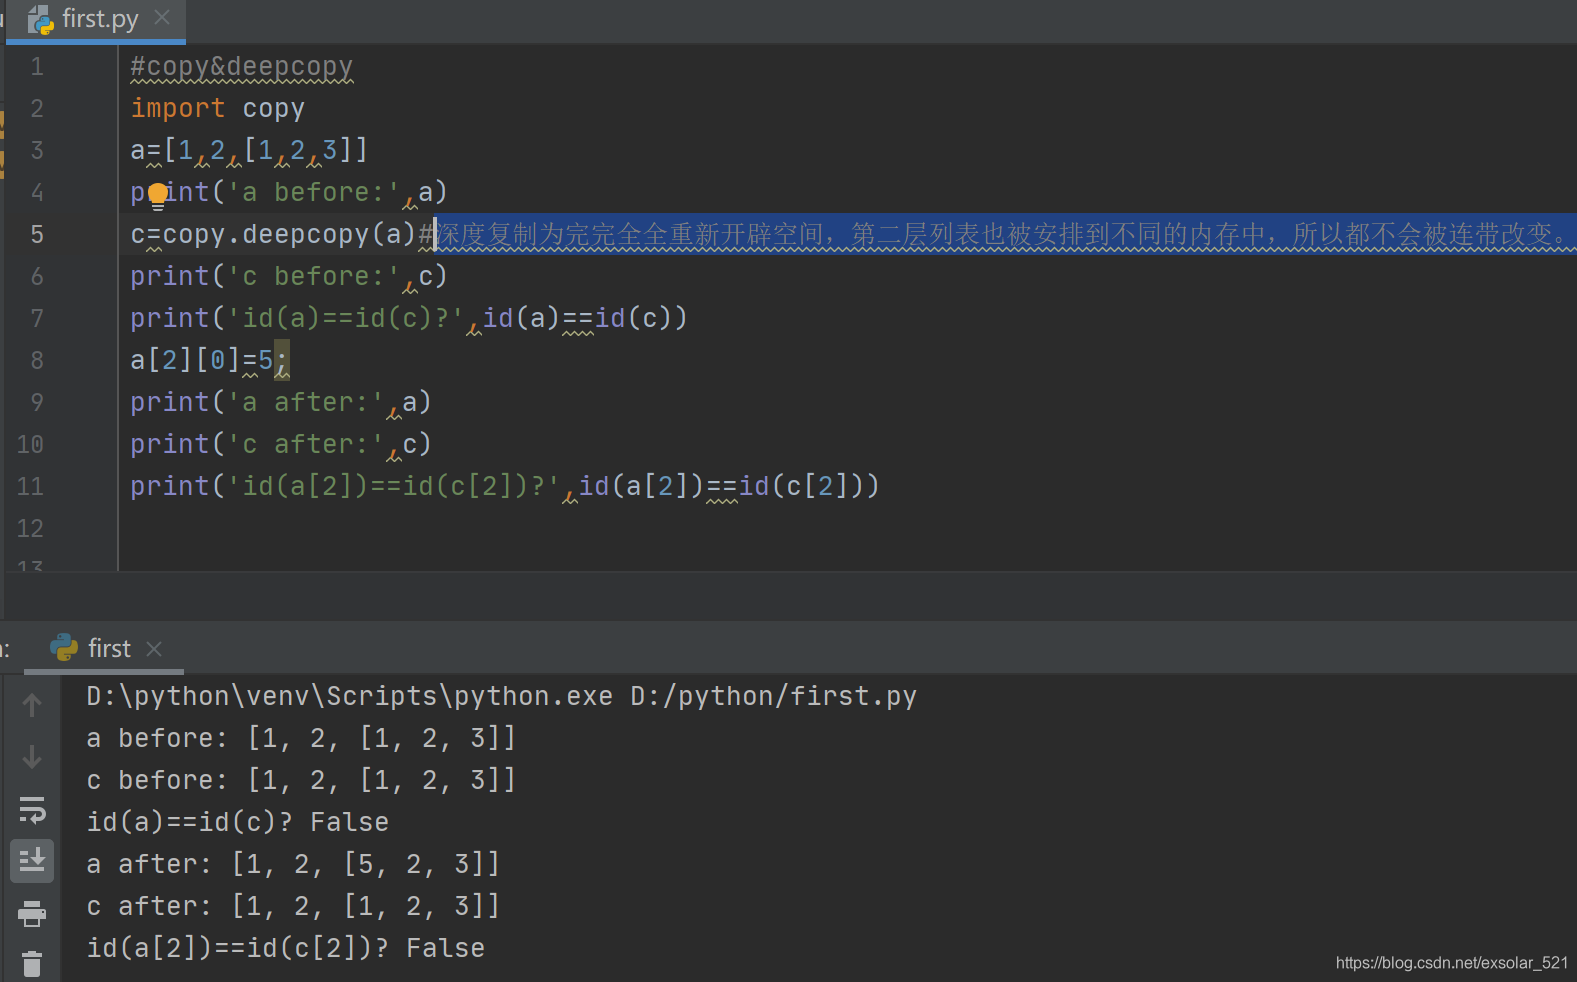Click output 'id(a[2])==id(c[2])? False'
This screenshot has width=1577, height=982.
[x=285, y=948]
